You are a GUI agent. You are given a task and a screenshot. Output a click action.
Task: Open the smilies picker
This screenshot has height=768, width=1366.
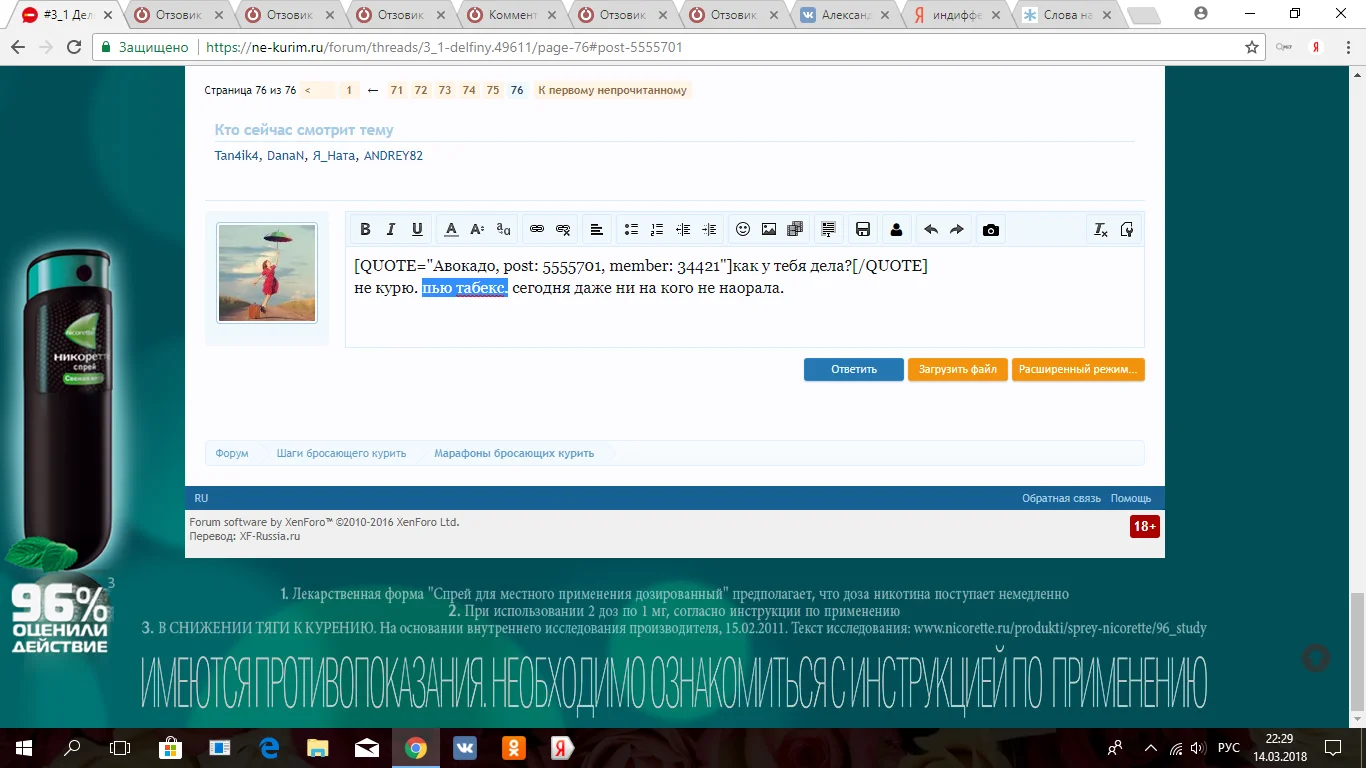743,229
